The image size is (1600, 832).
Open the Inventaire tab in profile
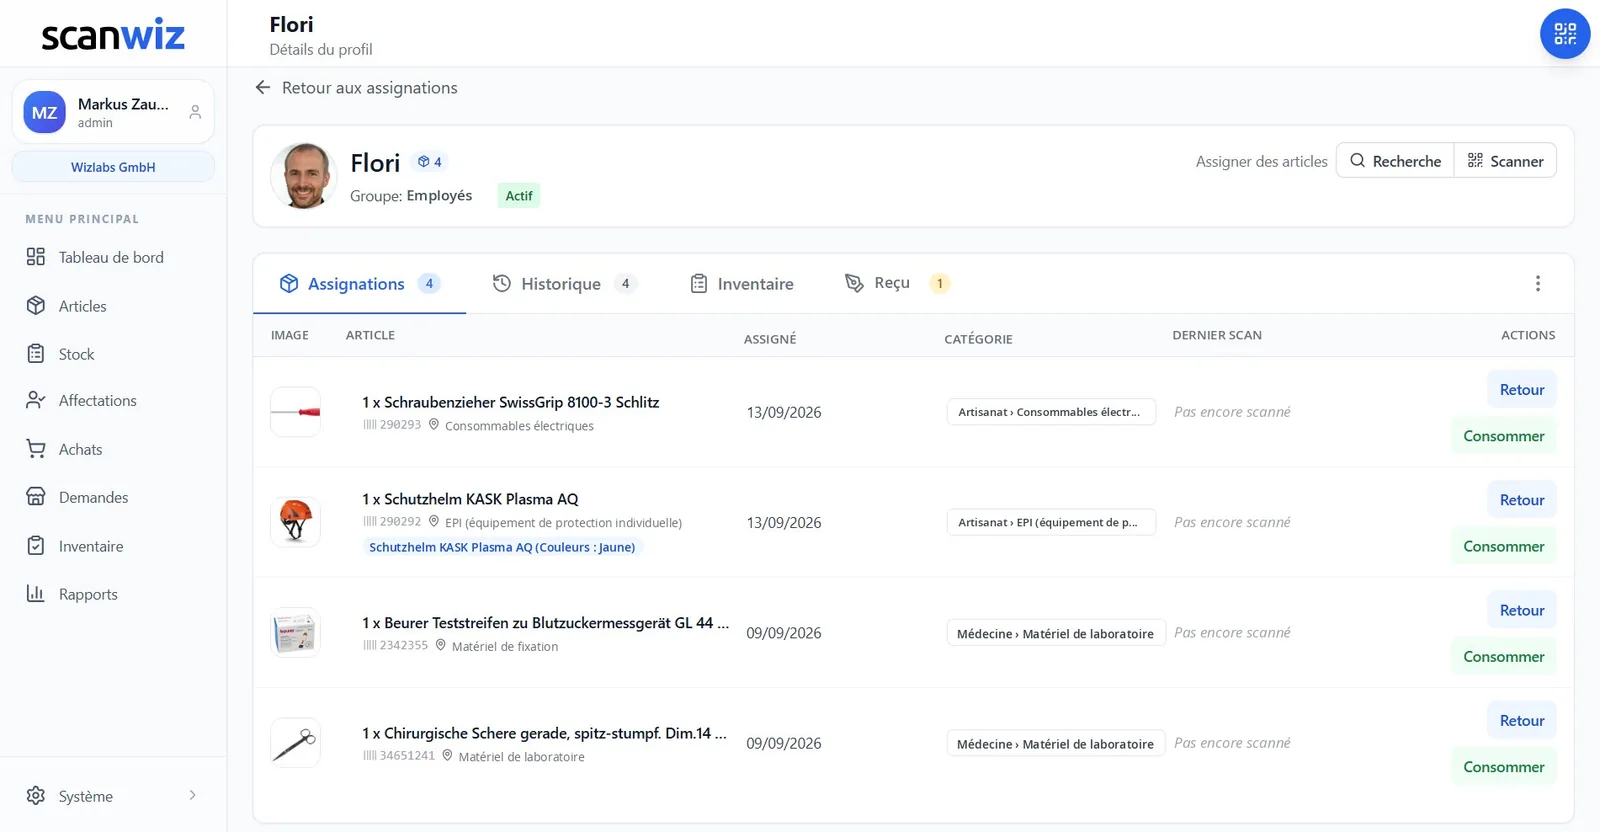point(742,284)
